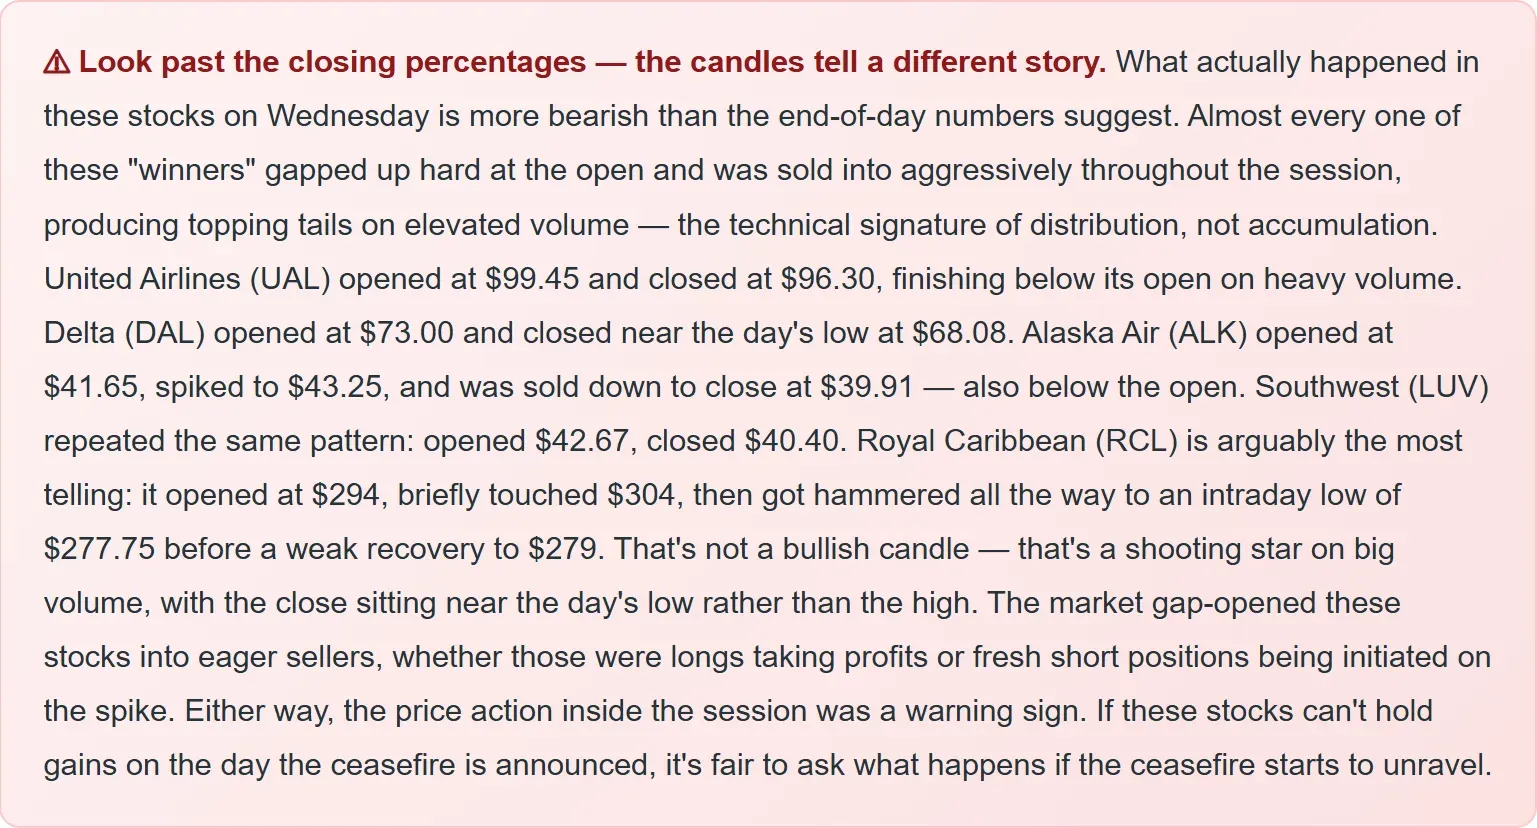Click Delta's closing price $68.08
This screenshot has width=1537, height=828.
[959, 332]
